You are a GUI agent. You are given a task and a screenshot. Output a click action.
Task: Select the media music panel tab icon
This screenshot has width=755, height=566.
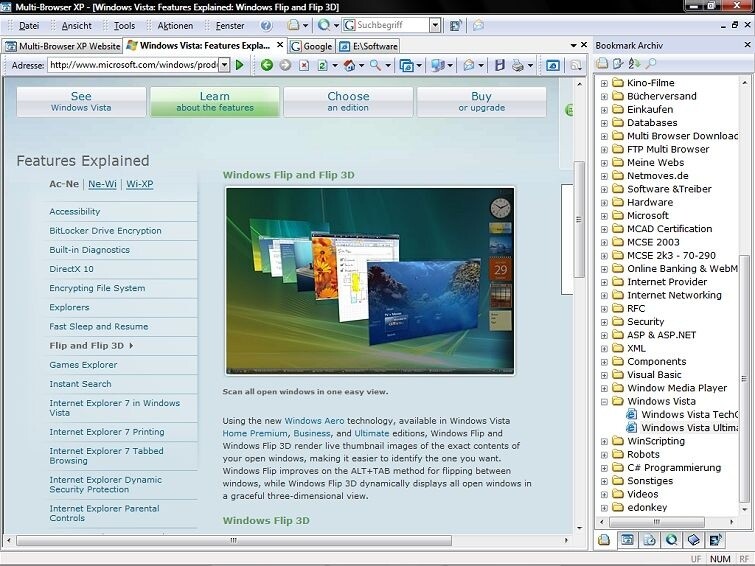click(x=716, y=540)
